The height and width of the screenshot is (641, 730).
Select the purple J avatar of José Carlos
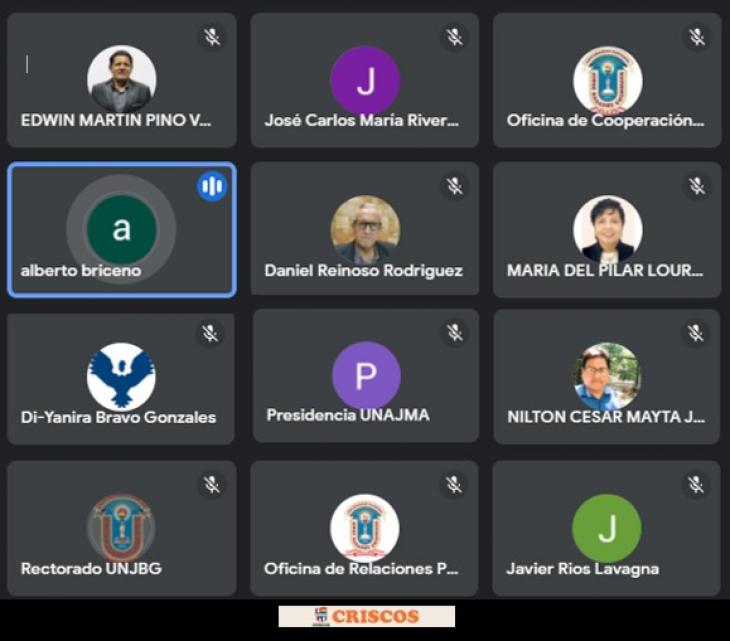point(365,80)
